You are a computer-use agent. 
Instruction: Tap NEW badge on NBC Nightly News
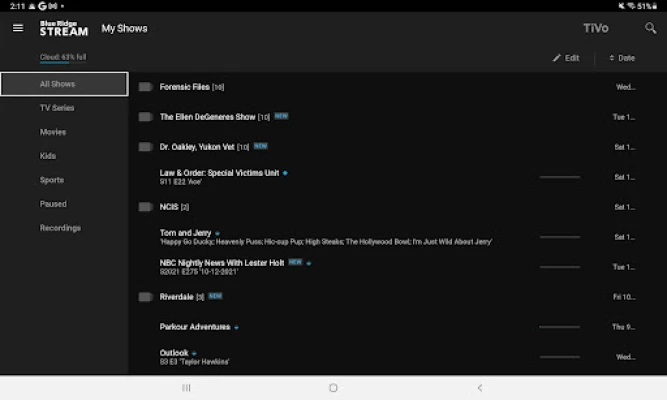pyautogui.click(x=295, y=262)
